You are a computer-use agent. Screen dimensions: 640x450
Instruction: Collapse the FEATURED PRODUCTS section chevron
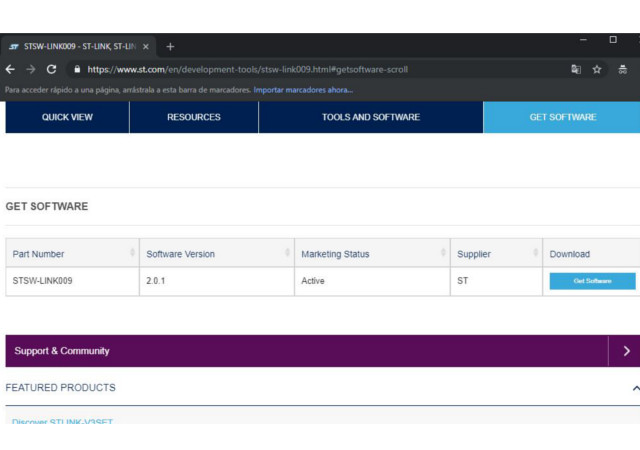[636, 388]
